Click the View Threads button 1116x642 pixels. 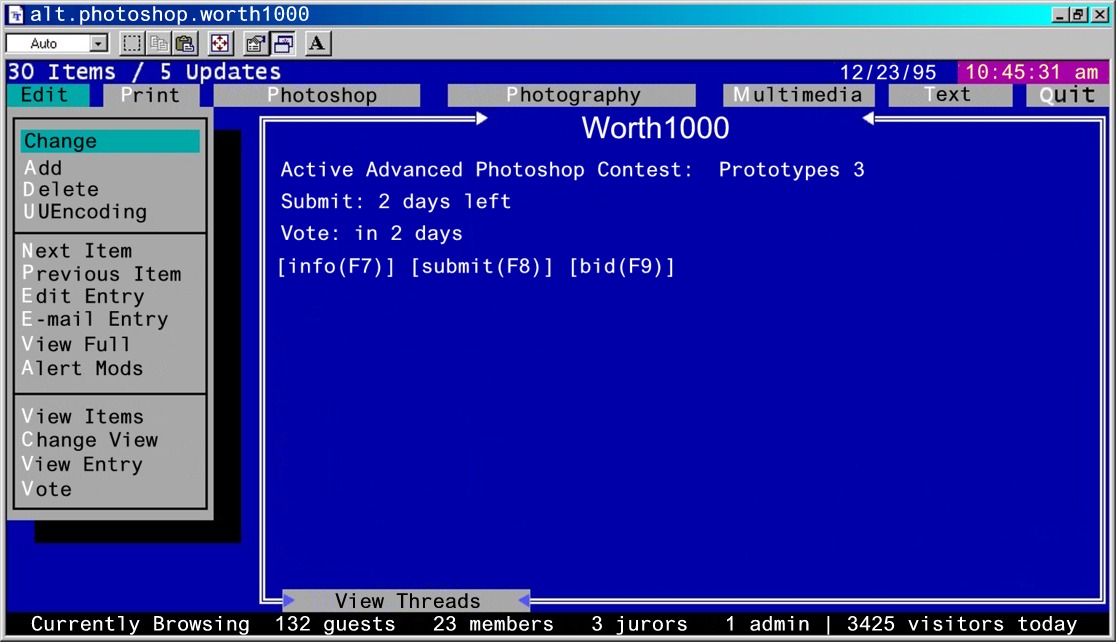[x=407, y=601]
